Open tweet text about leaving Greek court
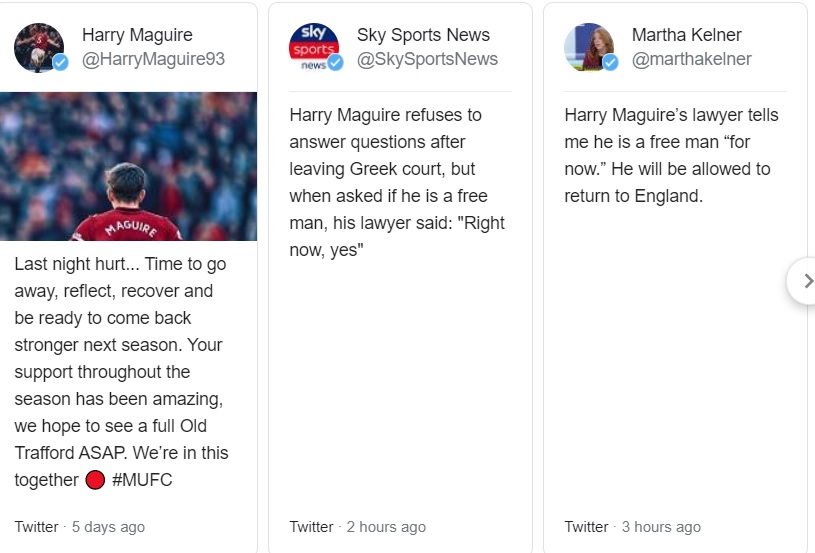815x553 pixels. [399, 182]
